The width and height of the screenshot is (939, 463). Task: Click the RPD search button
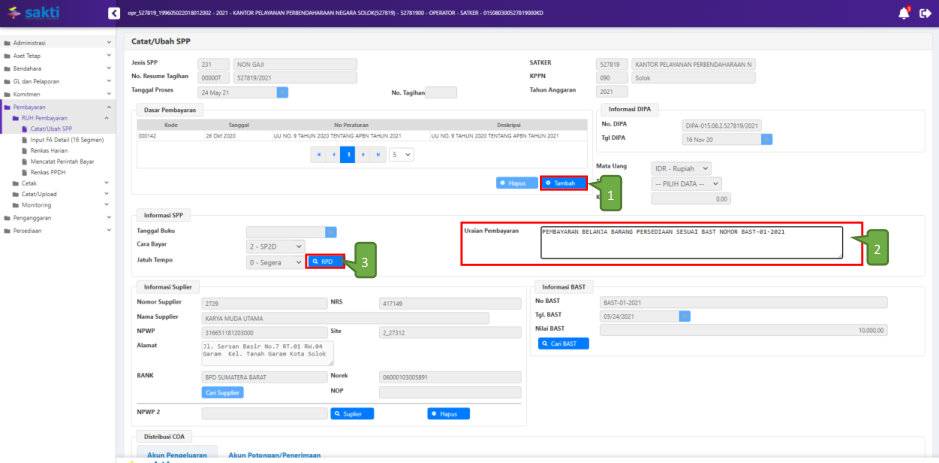click(326, 261)
